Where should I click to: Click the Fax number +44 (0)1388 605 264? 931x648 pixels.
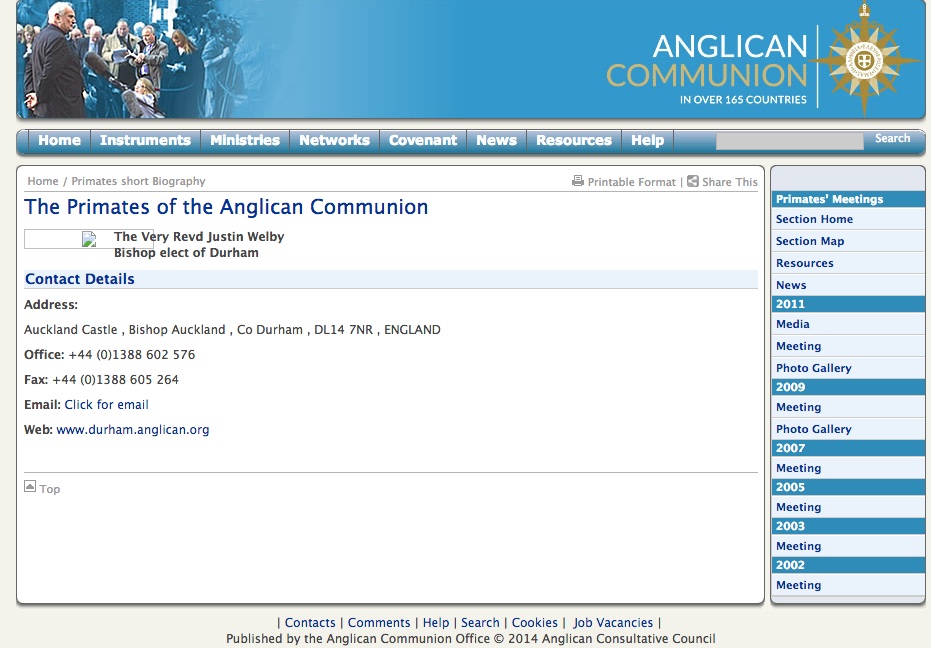click(x=115, y=380)
